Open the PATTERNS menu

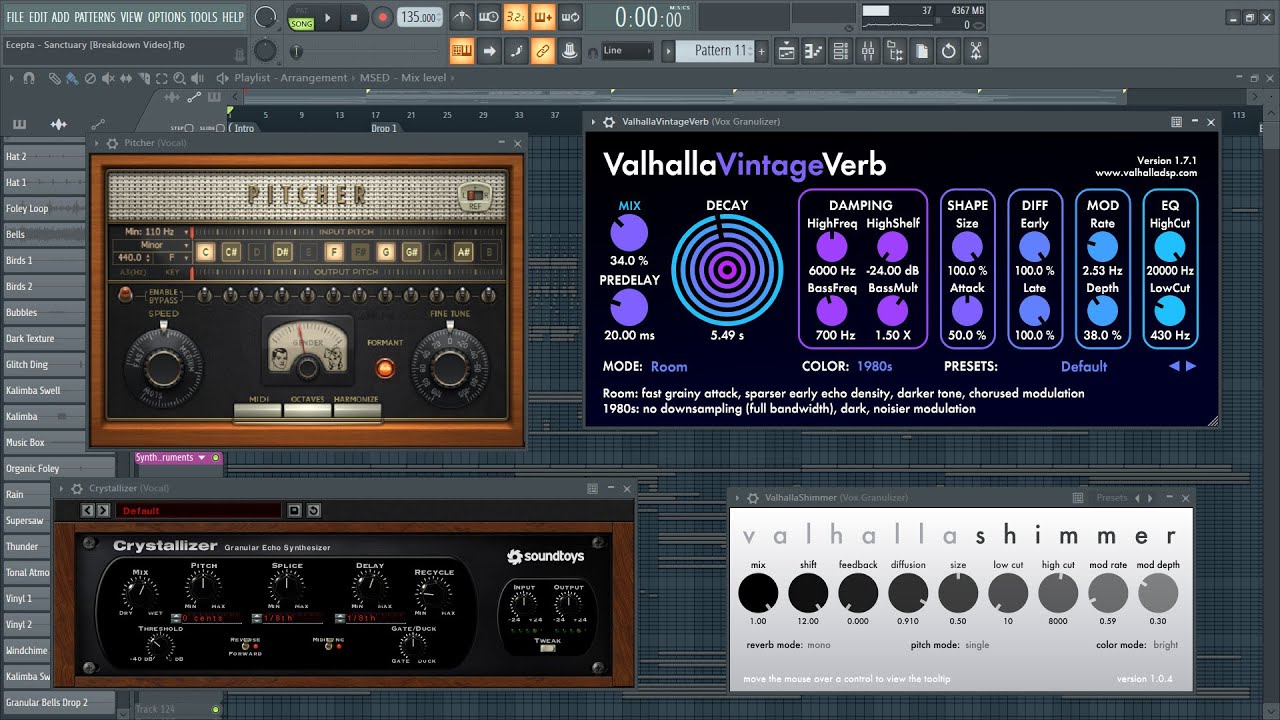coord(95,17)
